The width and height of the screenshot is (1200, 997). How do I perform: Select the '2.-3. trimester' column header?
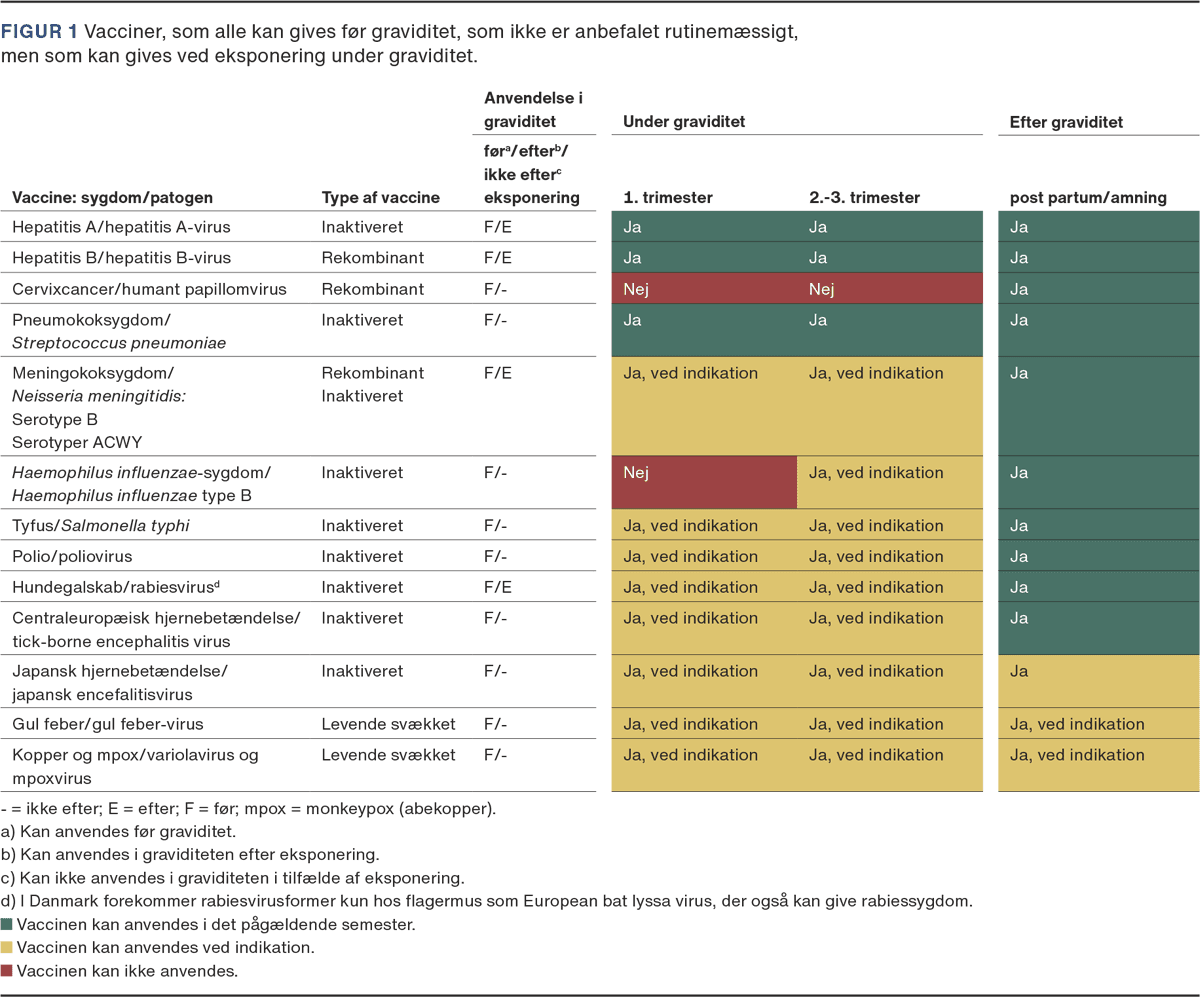pos(865,198)
